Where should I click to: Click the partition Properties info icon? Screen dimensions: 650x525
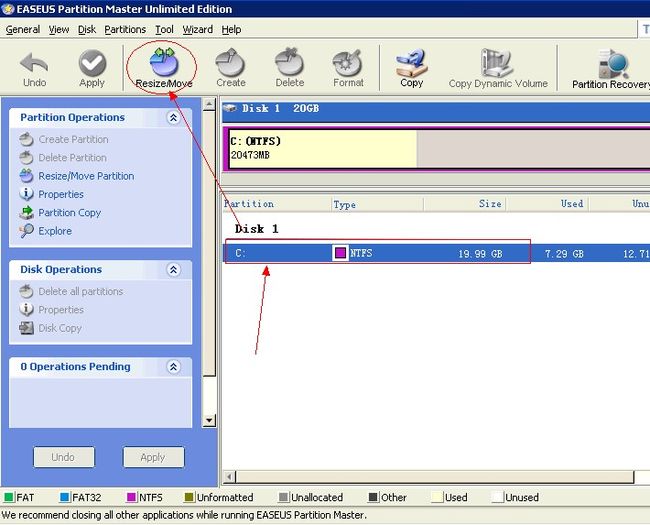(x=26, y=194)
